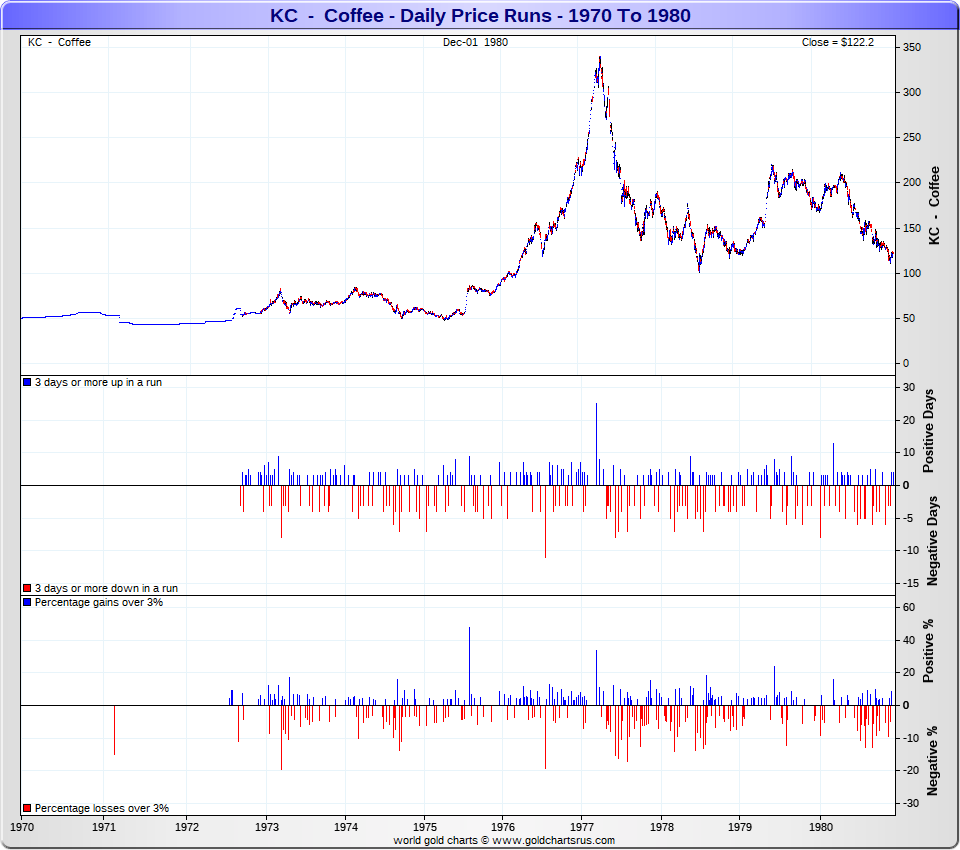This screenshot has width=960, height=850.
Task: Click the 'Percentage losses over 3%' legend text
Action: 102,808
